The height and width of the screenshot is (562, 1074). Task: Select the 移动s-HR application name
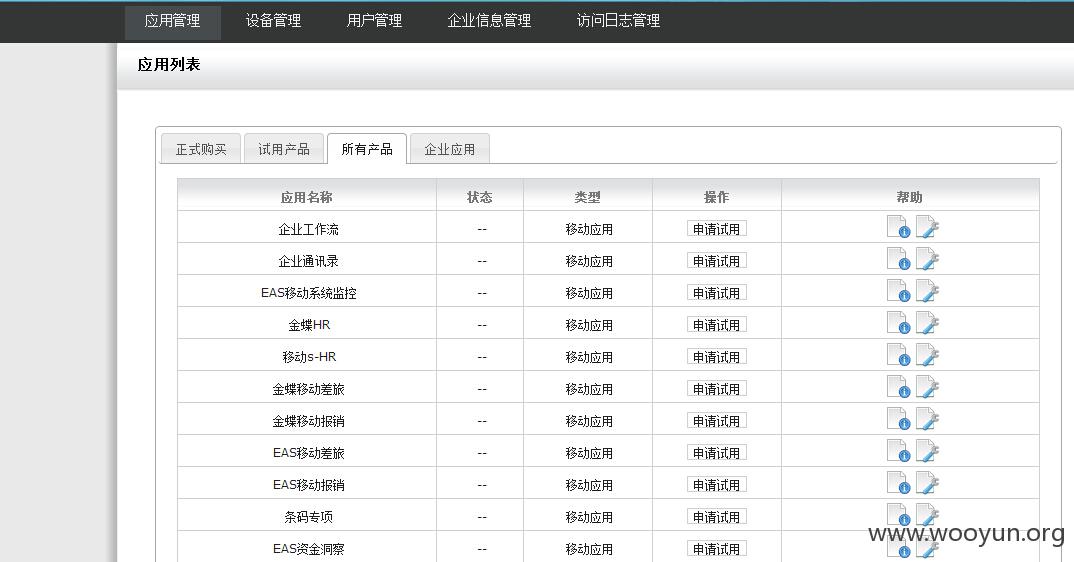coord(309,357)
